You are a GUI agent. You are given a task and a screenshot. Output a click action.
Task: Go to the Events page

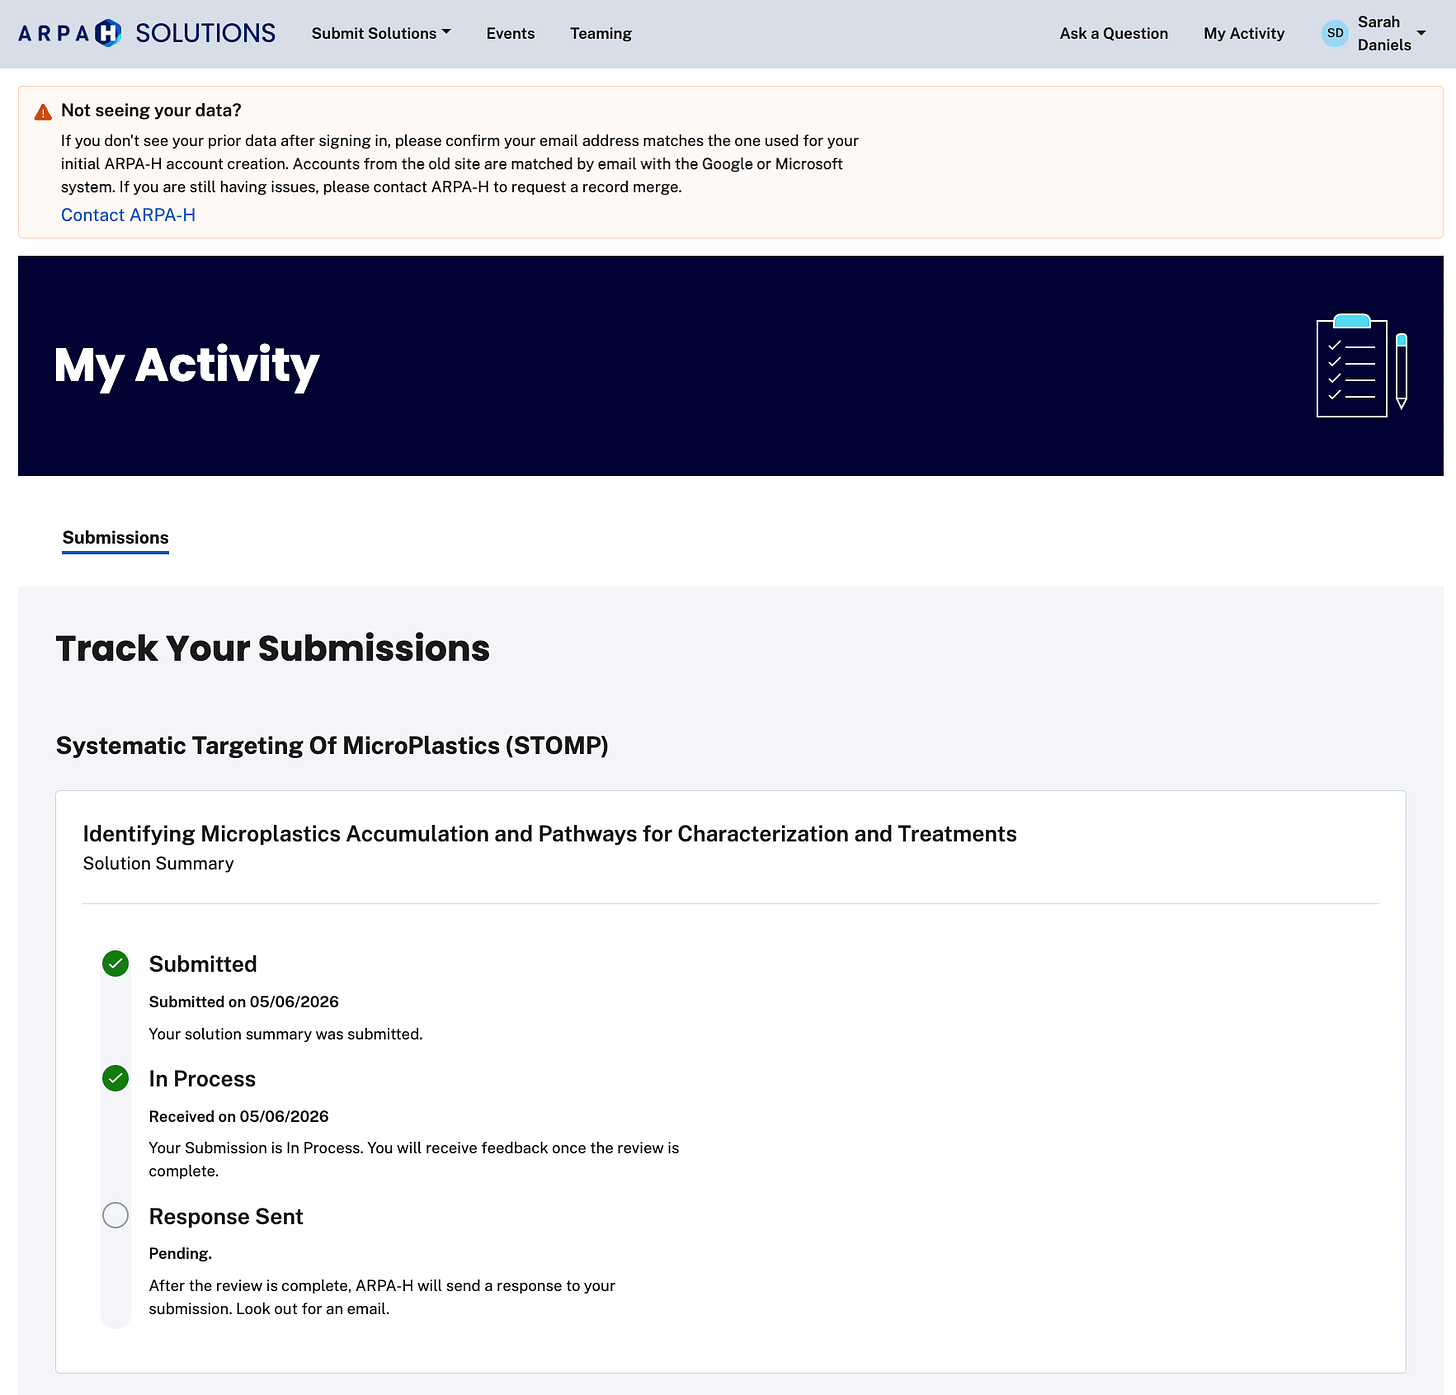point(510,33)
